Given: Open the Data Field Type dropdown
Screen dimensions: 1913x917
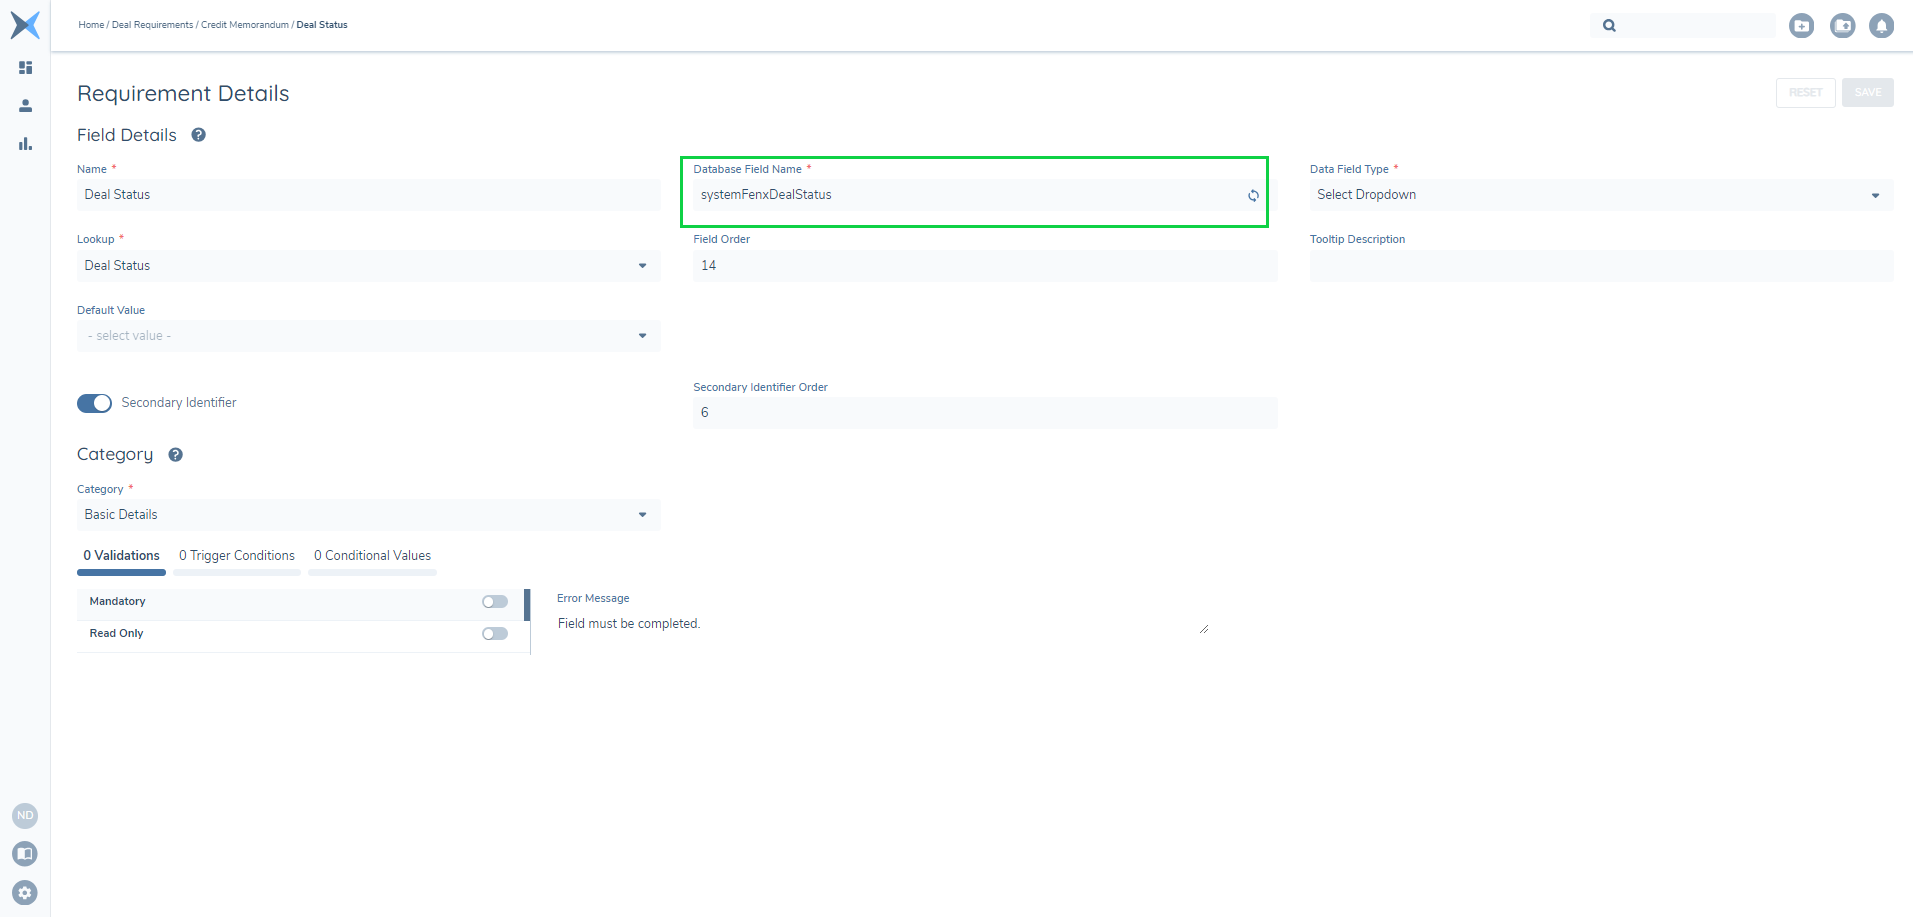Looking at the screenshot, I should click(1600, 195).
